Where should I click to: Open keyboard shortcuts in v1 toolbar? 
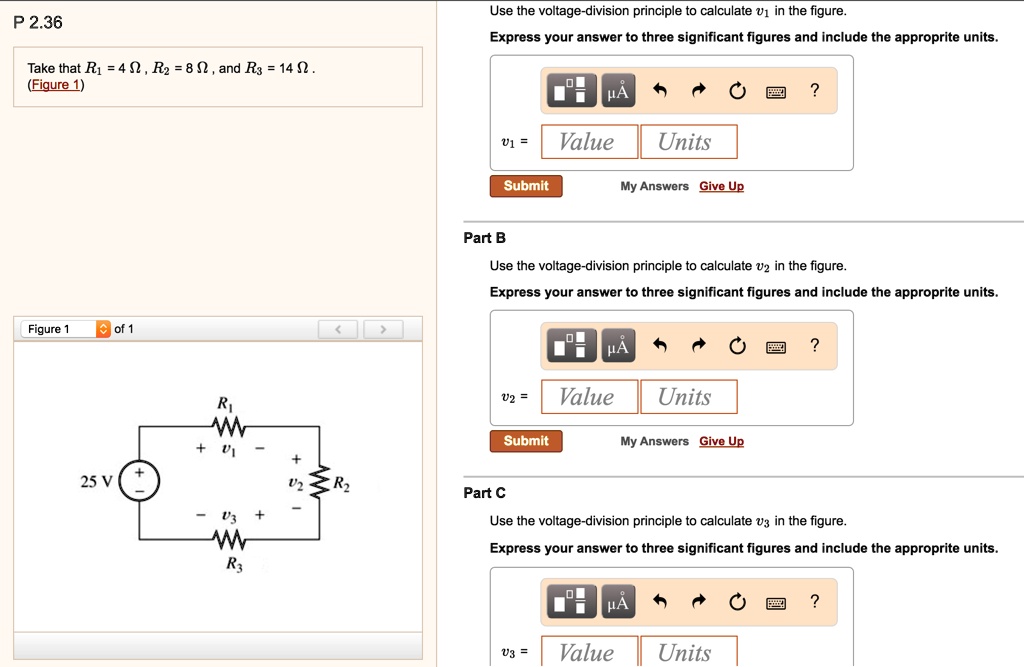[776, 92]
